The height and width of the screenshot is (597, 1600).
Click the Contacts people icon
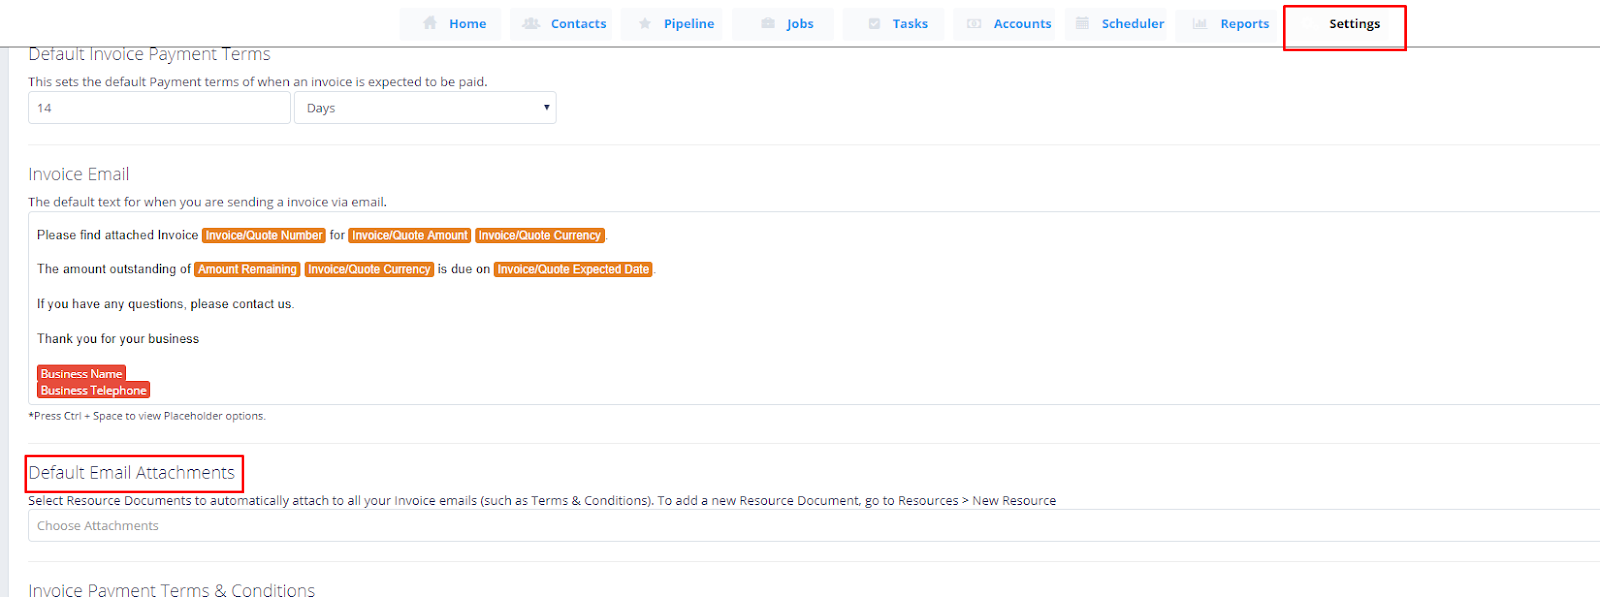pos(531,23)
